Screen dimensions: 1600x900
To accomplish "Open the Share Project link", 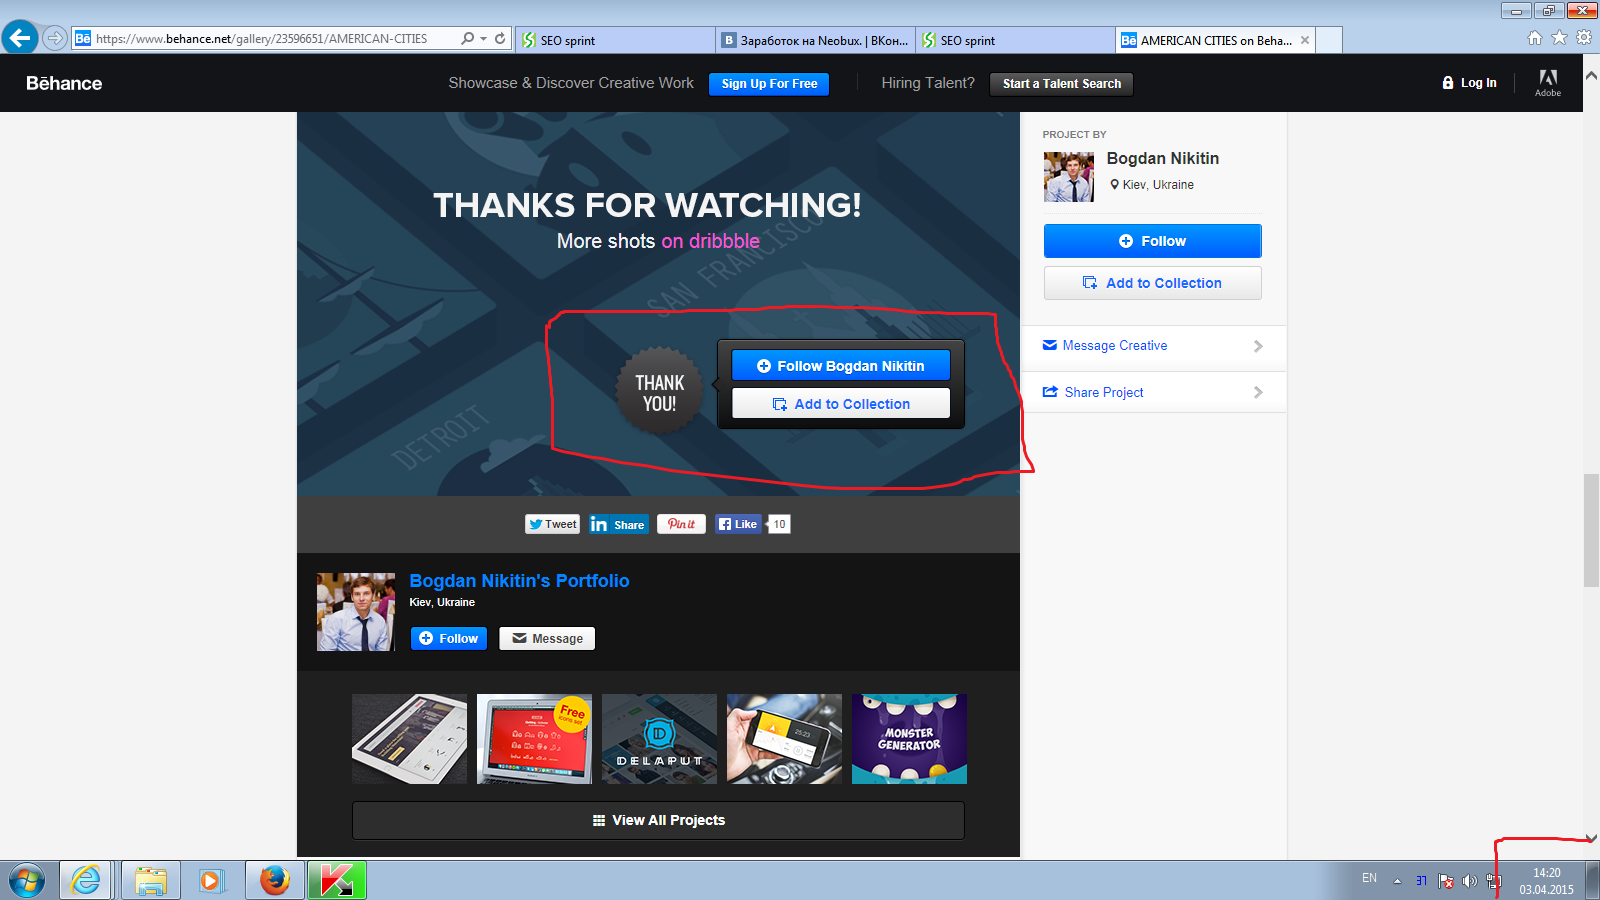I will [1104, 392].
